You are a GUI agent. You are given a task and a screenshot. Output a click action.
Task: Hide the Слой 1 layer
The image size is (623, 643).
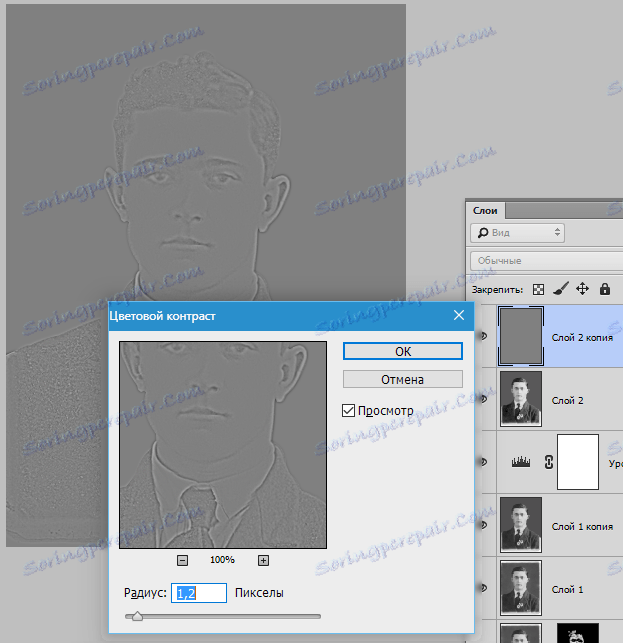click(x=483, y=588)
